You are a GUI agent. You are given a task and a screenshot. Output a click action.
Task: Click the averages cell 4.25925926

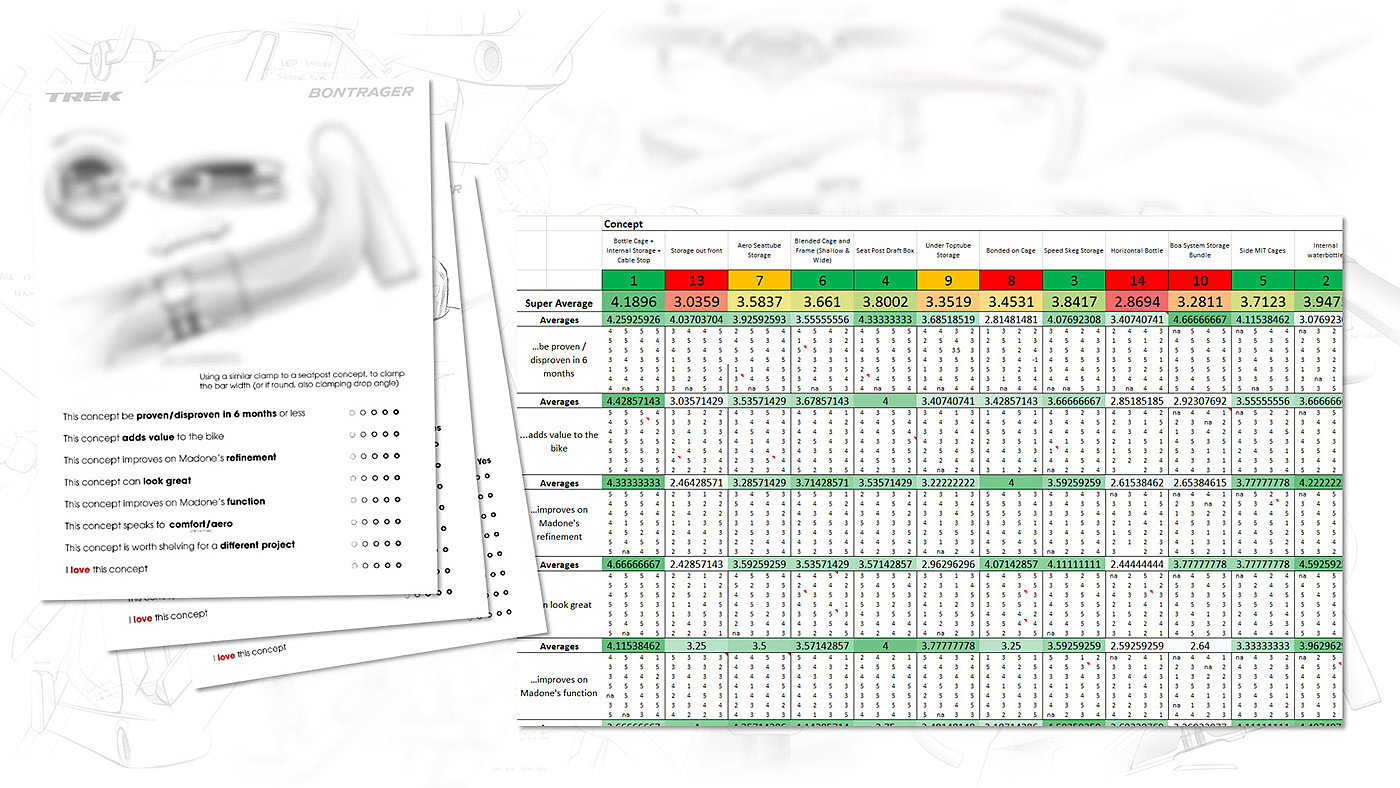click(632, 320)
